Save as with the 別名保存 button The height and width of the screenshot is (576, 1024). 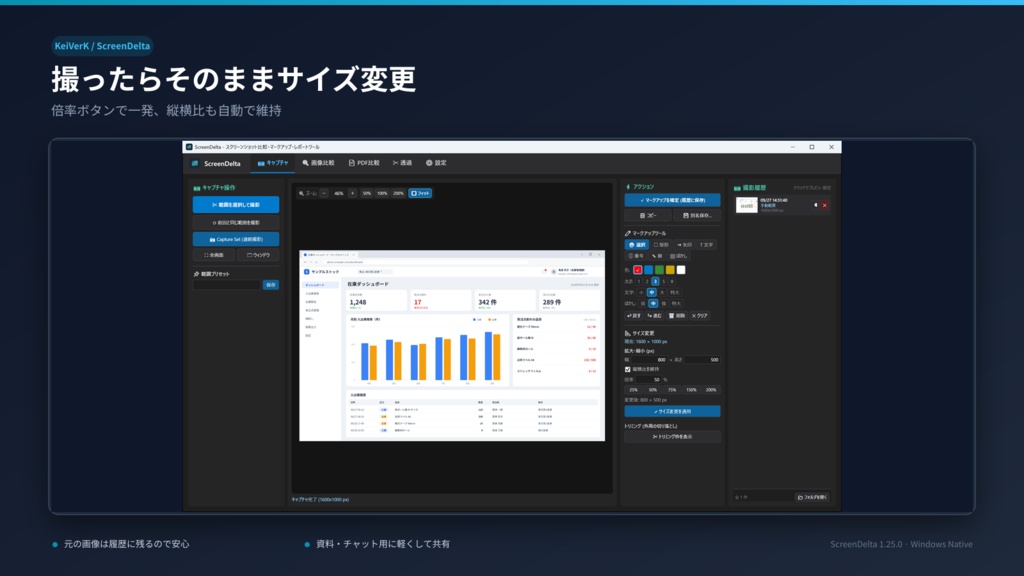697,216
